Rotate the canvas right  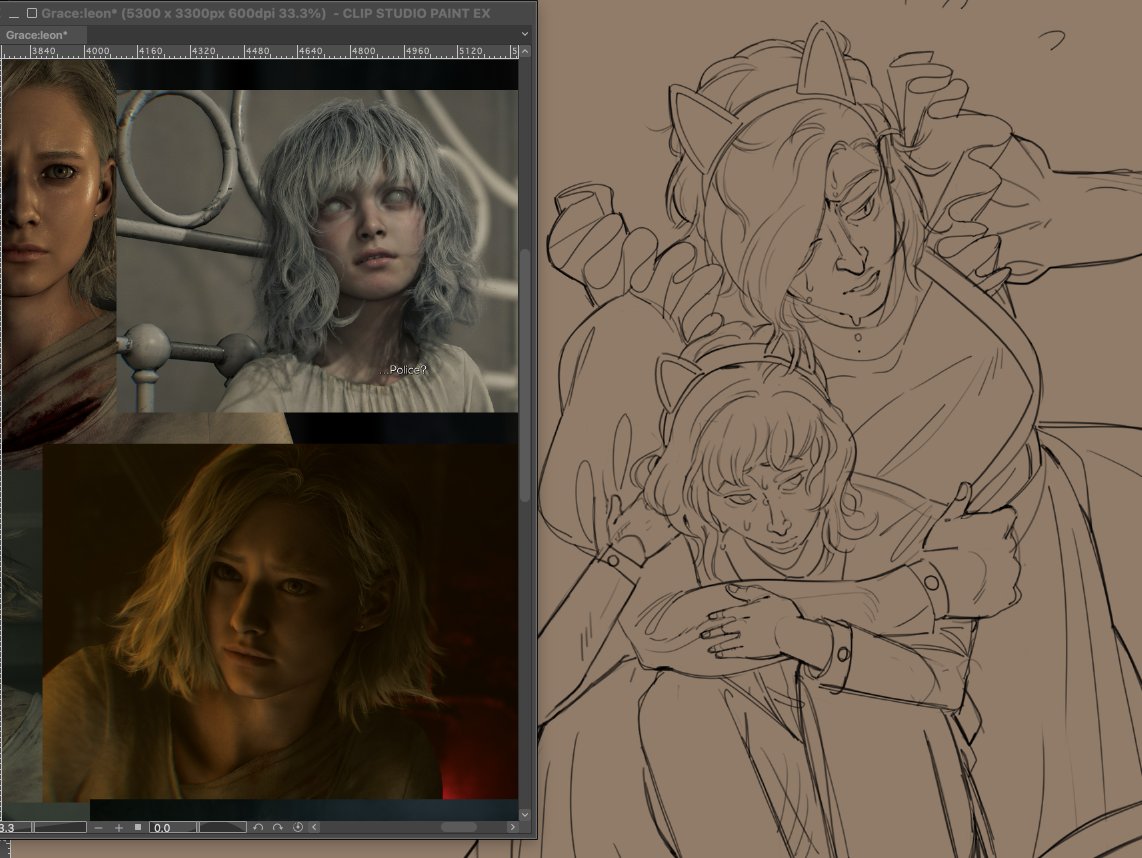coord(277,827)
